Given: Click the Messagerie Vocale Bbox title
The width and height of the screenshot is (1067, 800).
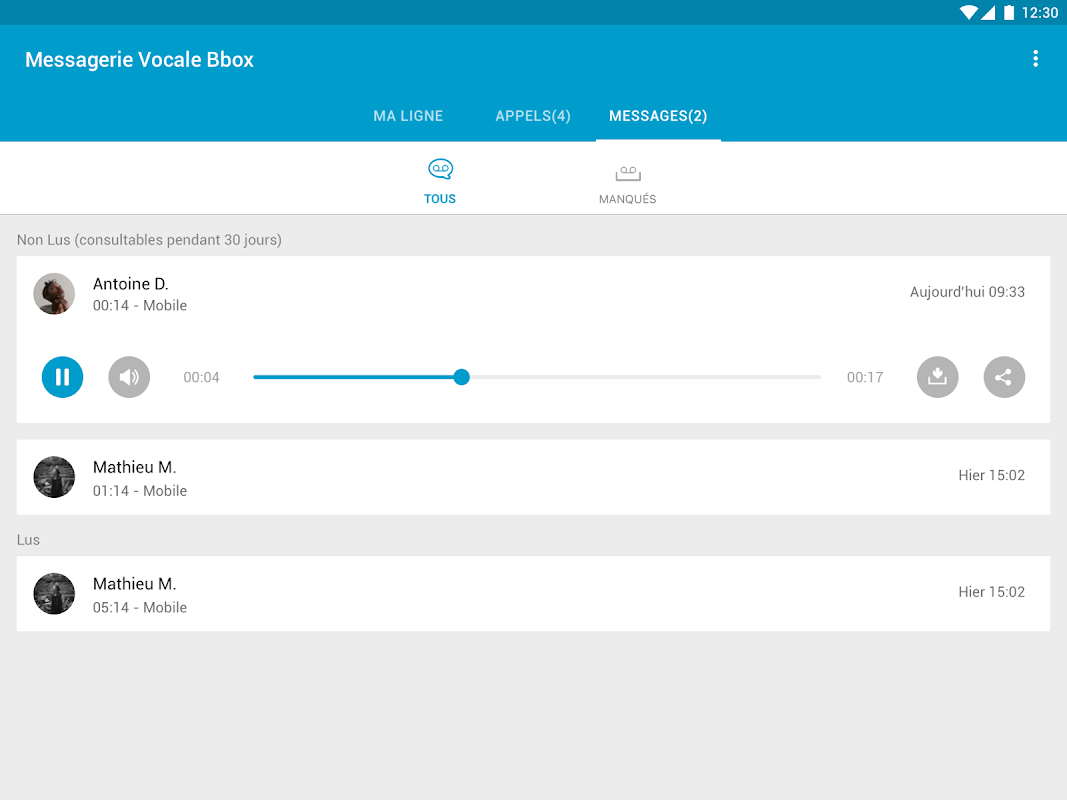Looking at the screenshot, I should 139,60.
